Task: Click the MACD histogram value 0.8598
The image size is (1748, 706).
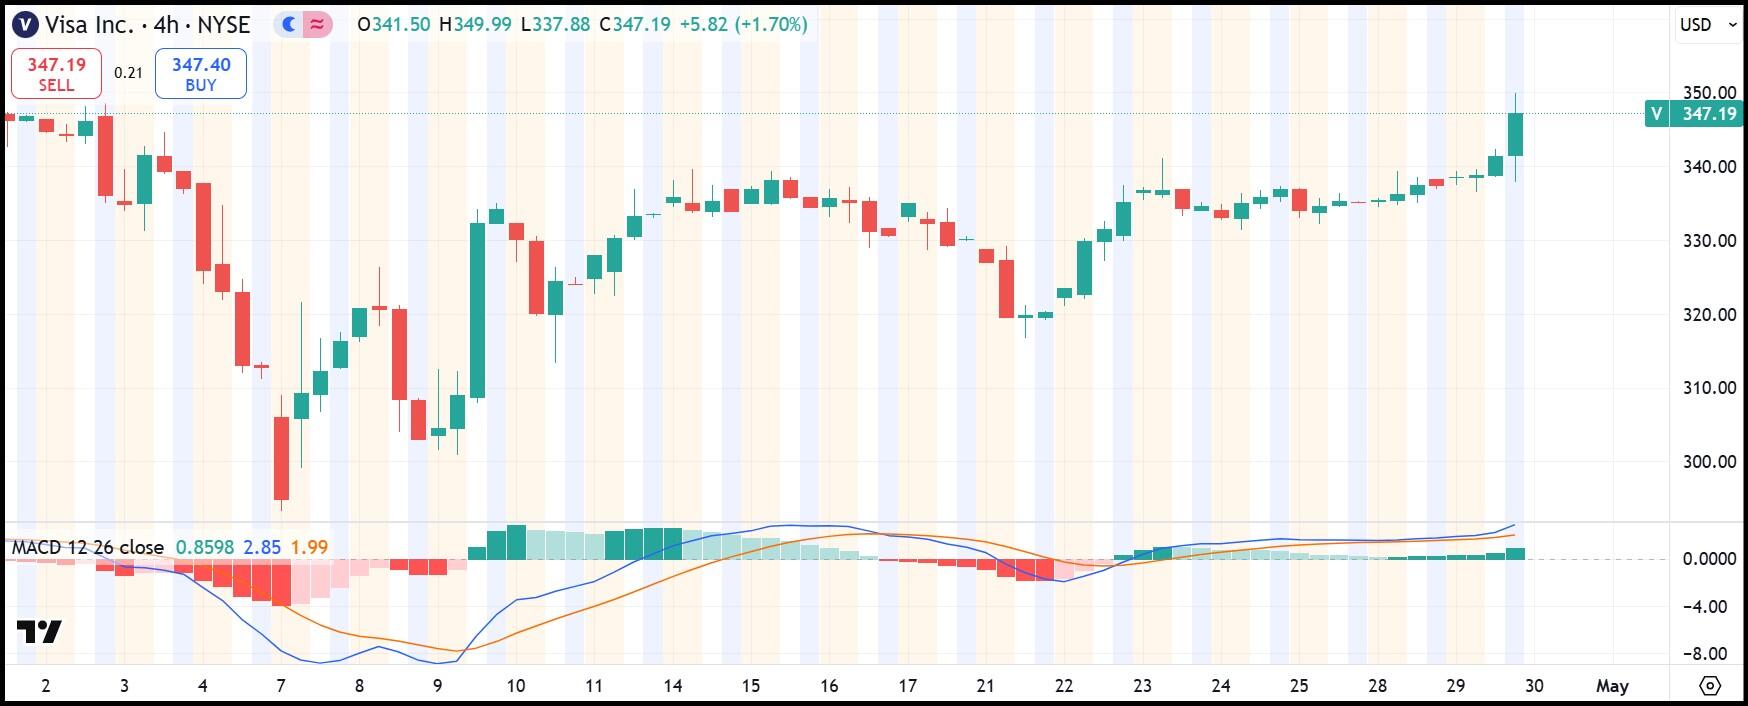Action: point(205,547)
